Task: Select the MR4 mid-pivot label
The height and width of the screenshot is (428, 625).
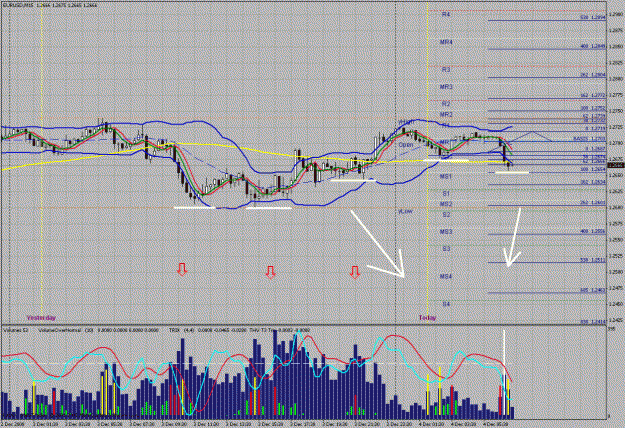Action: 446,42
